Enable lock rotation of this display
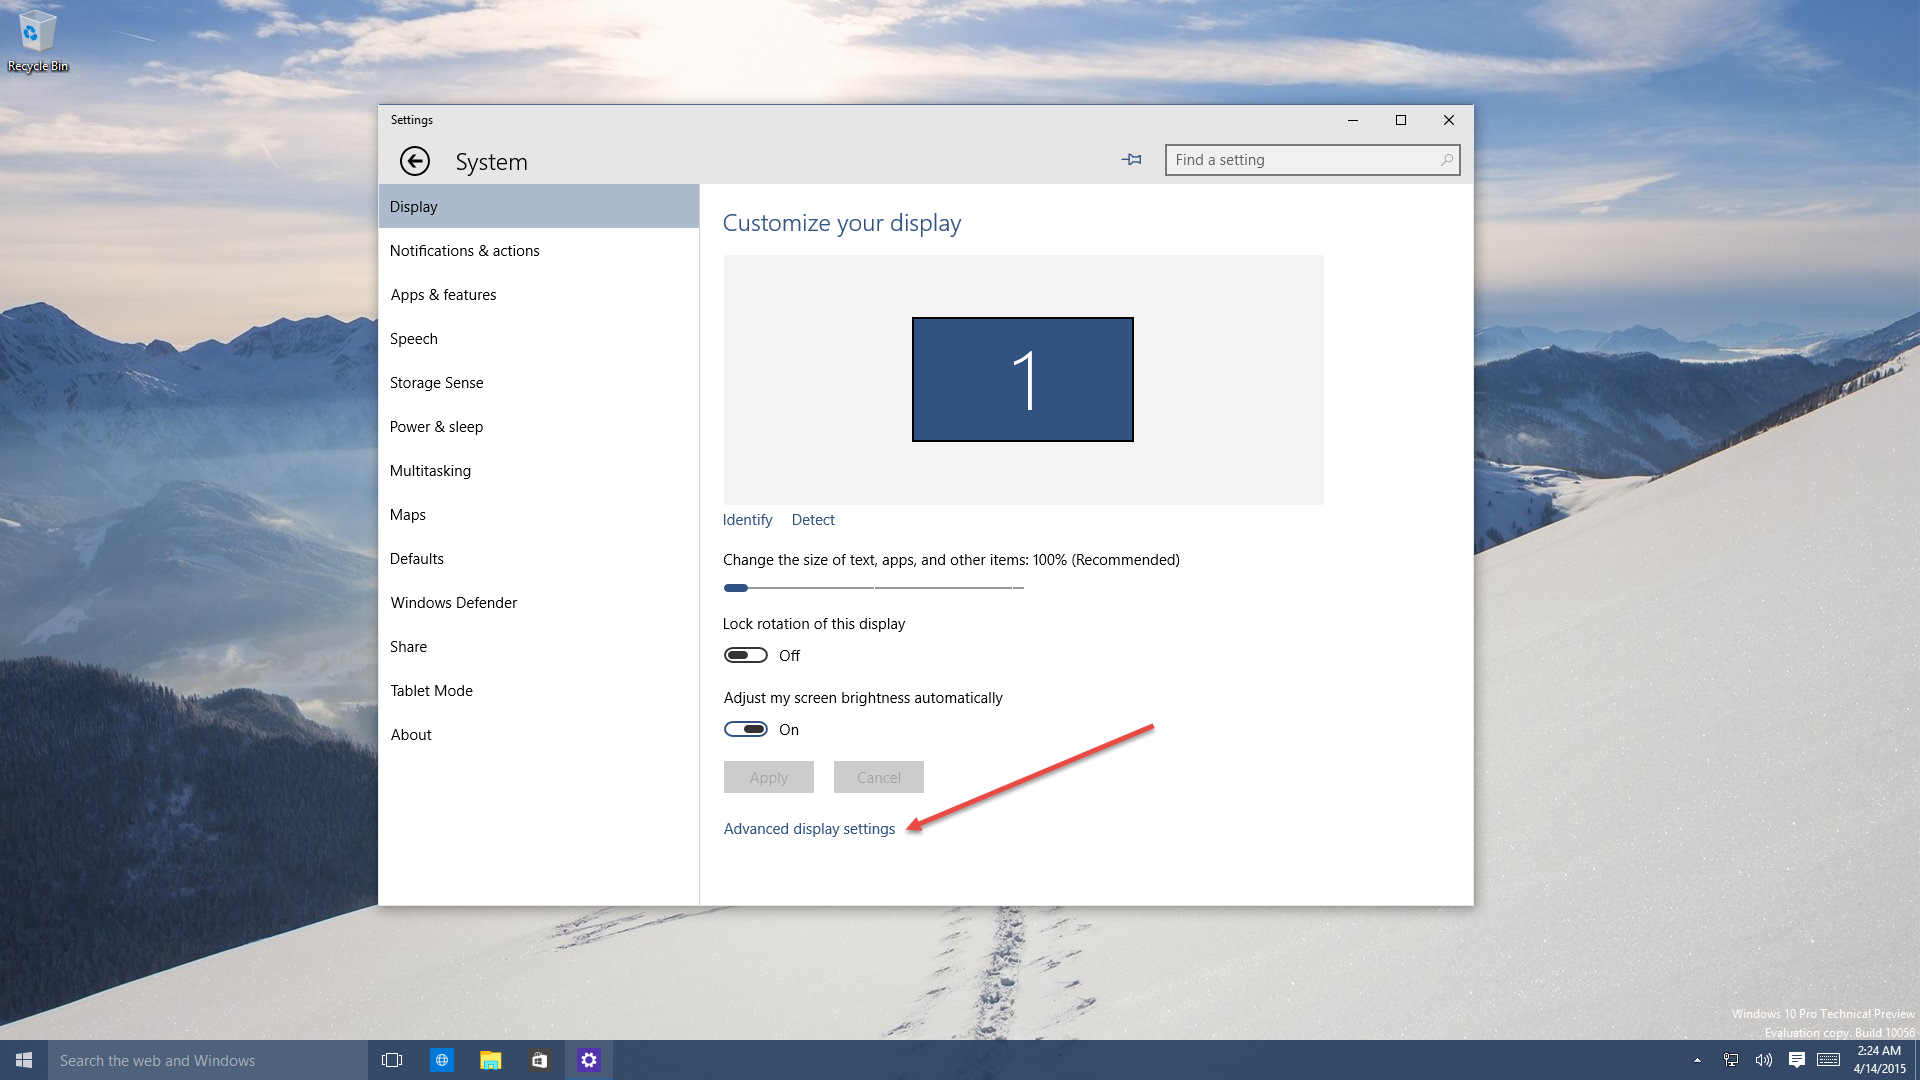The height and width of the screenshot is (1080, 1920). (x=745, y=655)
